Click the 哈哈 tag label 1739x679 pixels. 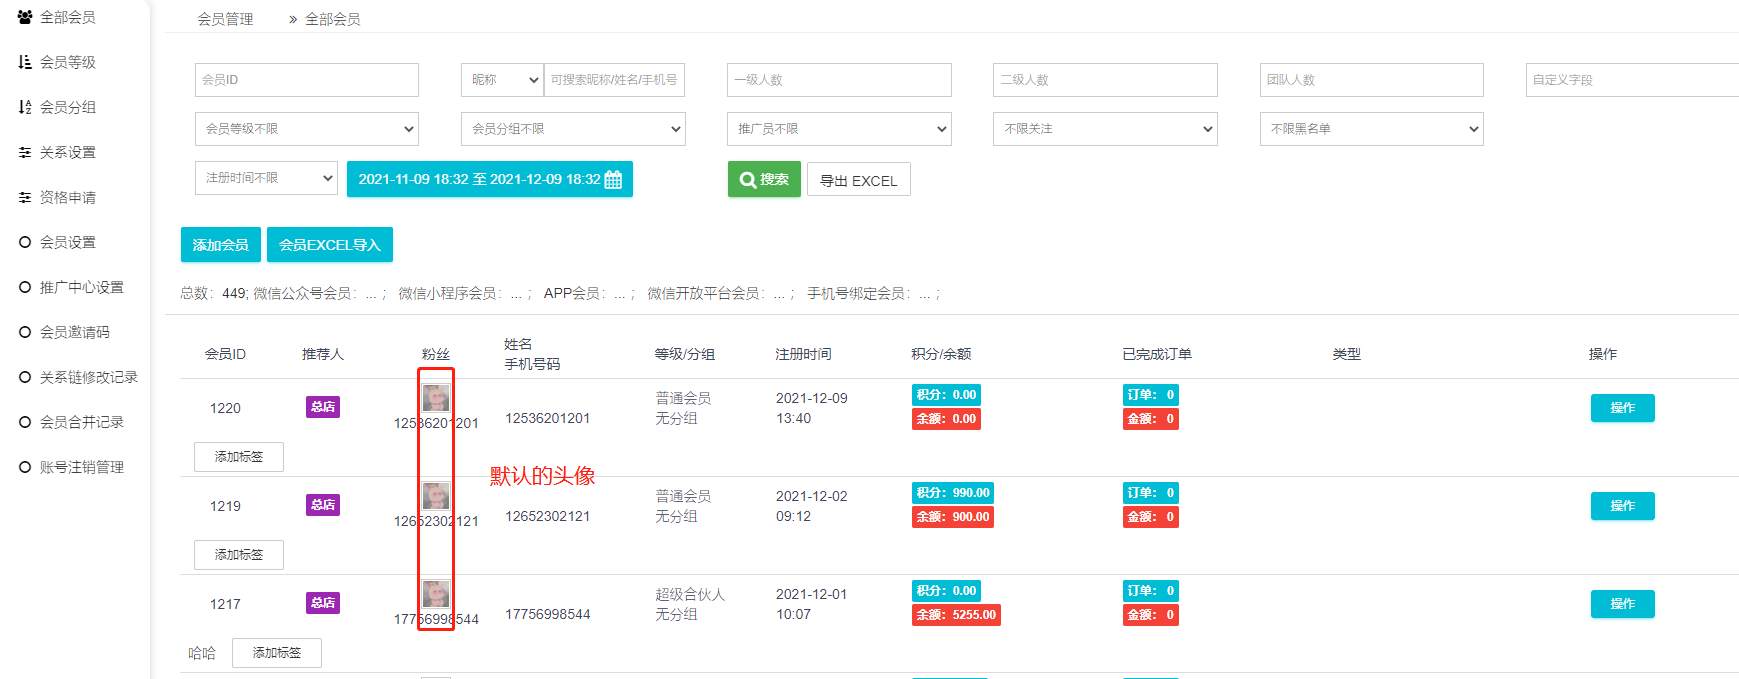[202, 653]
